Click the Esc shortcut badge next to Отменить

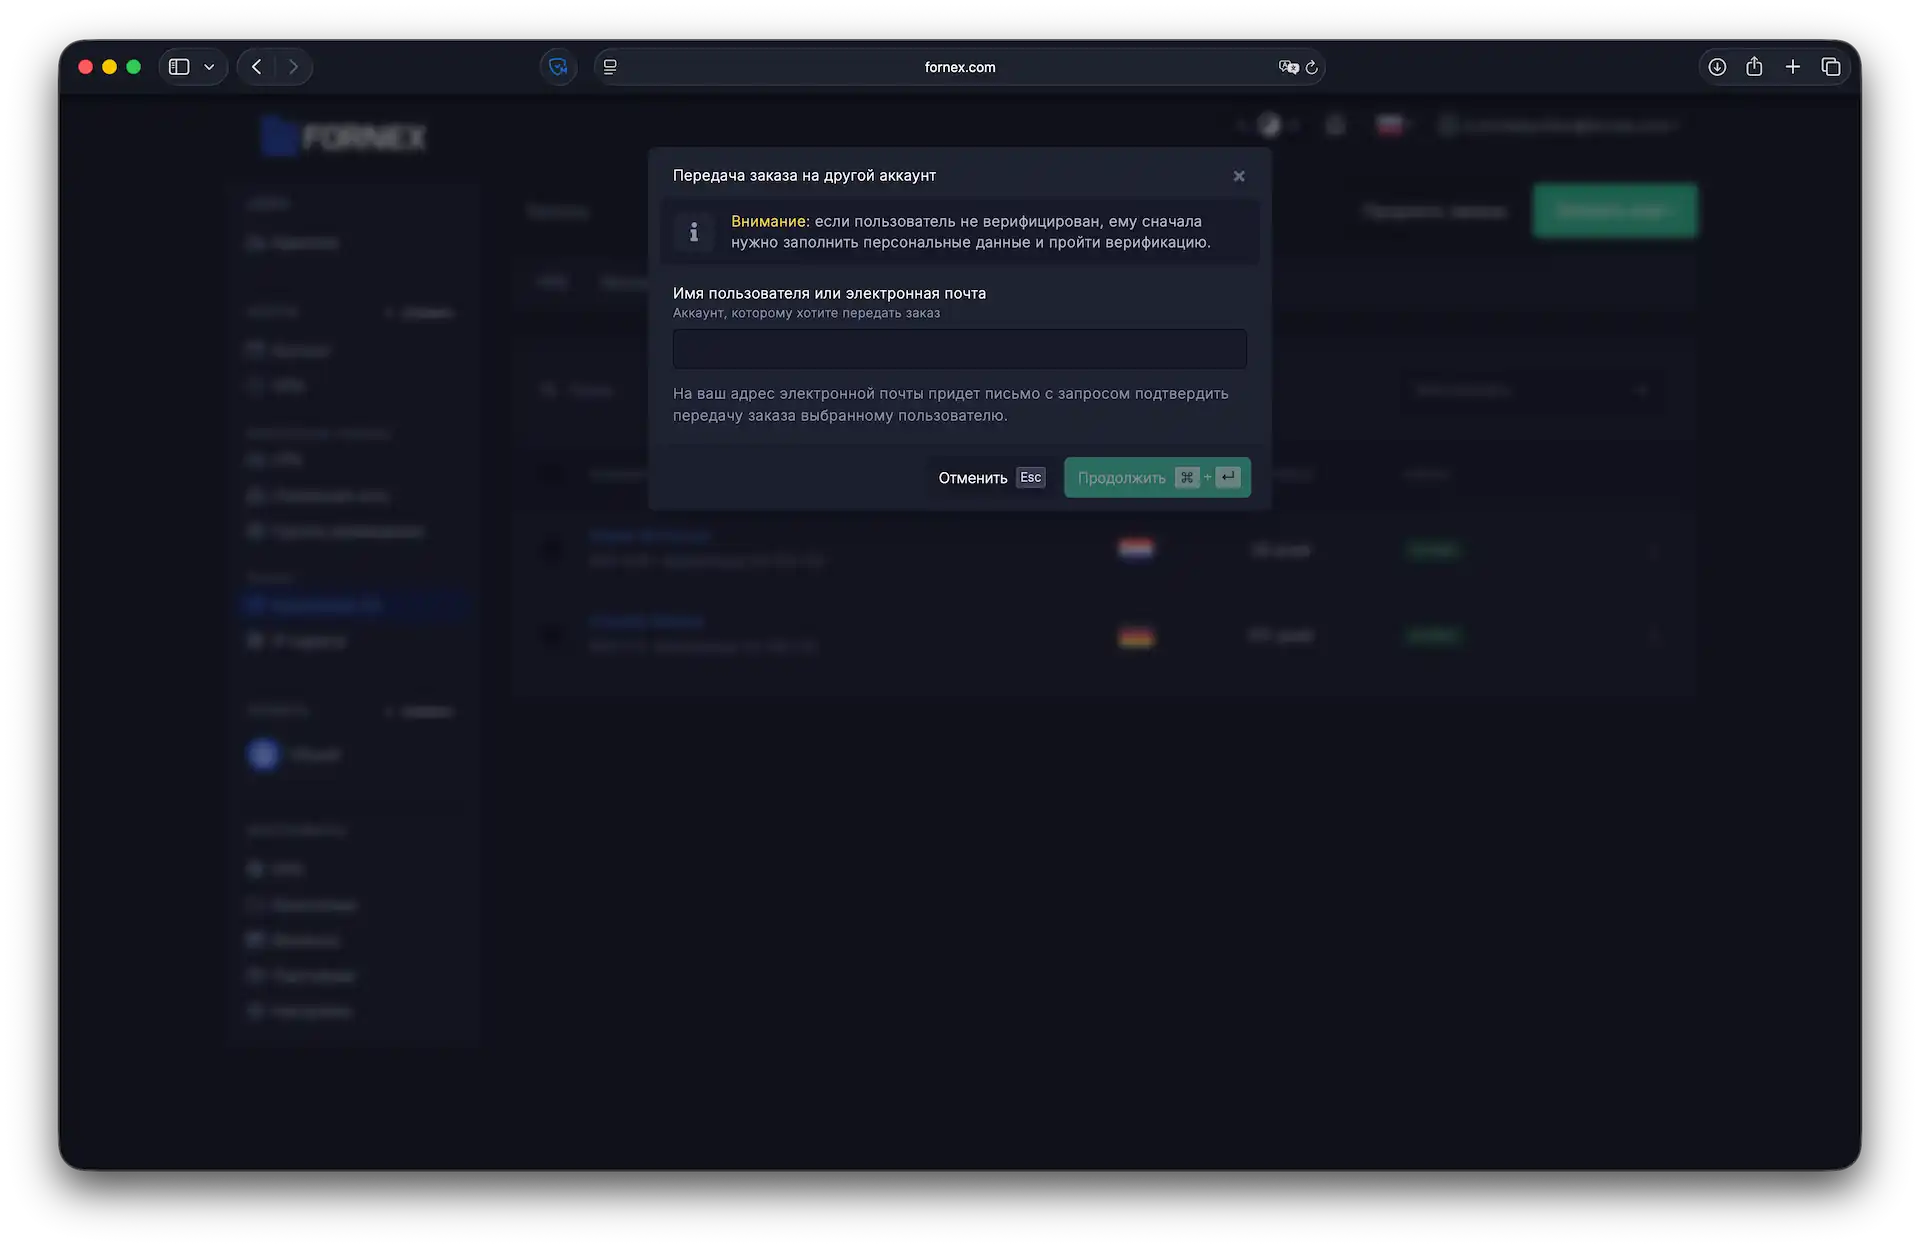[1030, 478]
